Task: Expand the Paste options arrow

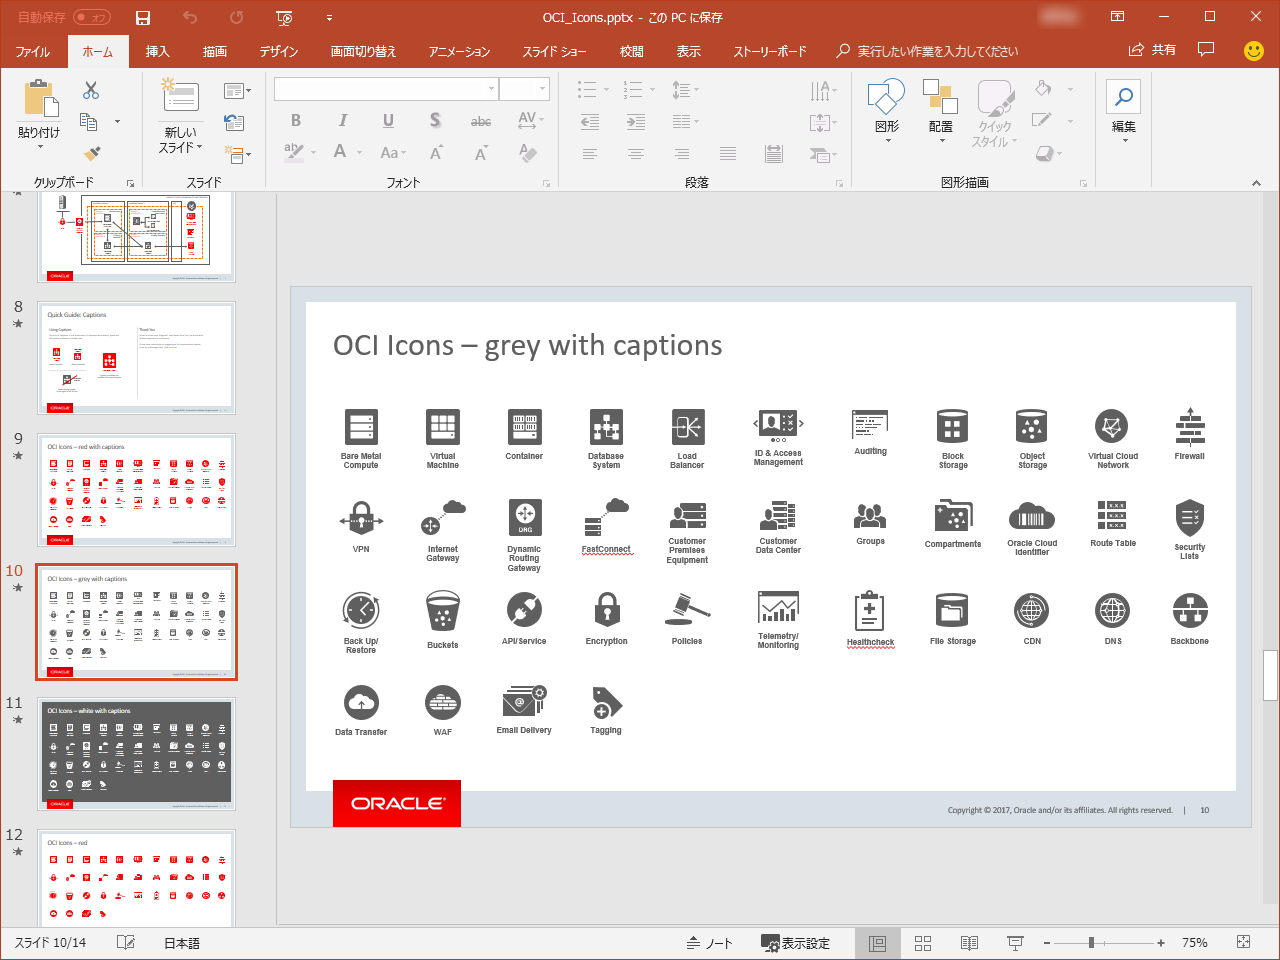Action: pos(40,147)
